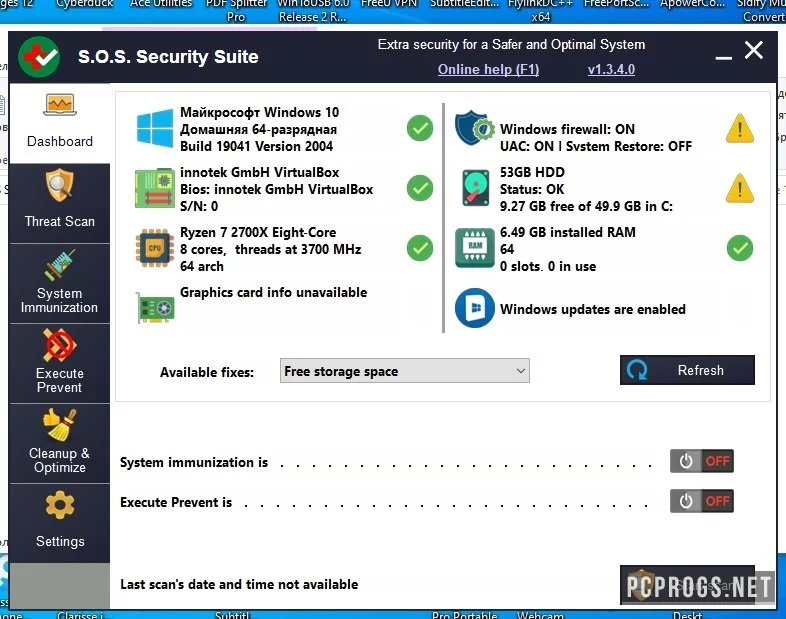Viewport: 786px width, 619px height.
Task: Toggle Execute Prevent switch on
Action: point(702,501)
